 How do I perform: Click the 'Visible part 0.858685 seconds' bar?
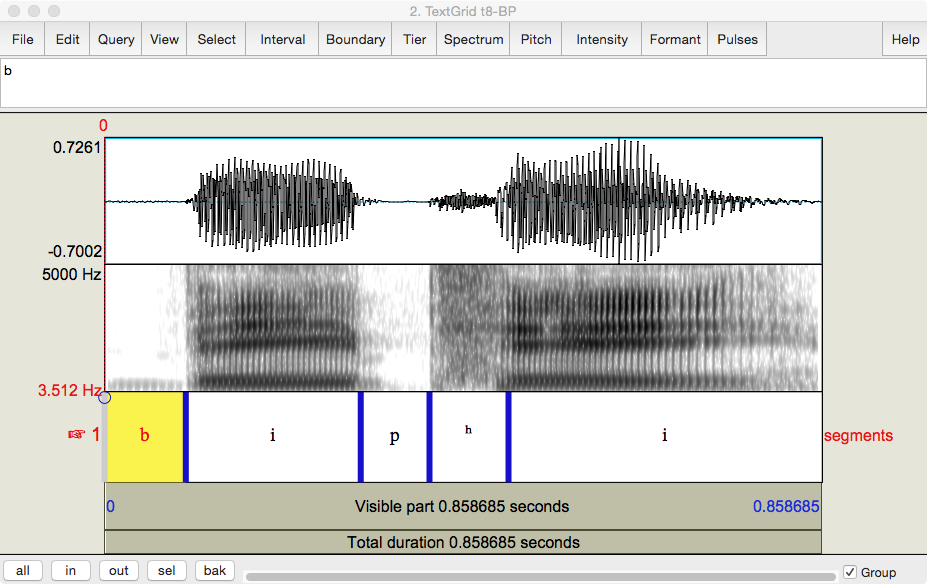click(x=463, y=507)
